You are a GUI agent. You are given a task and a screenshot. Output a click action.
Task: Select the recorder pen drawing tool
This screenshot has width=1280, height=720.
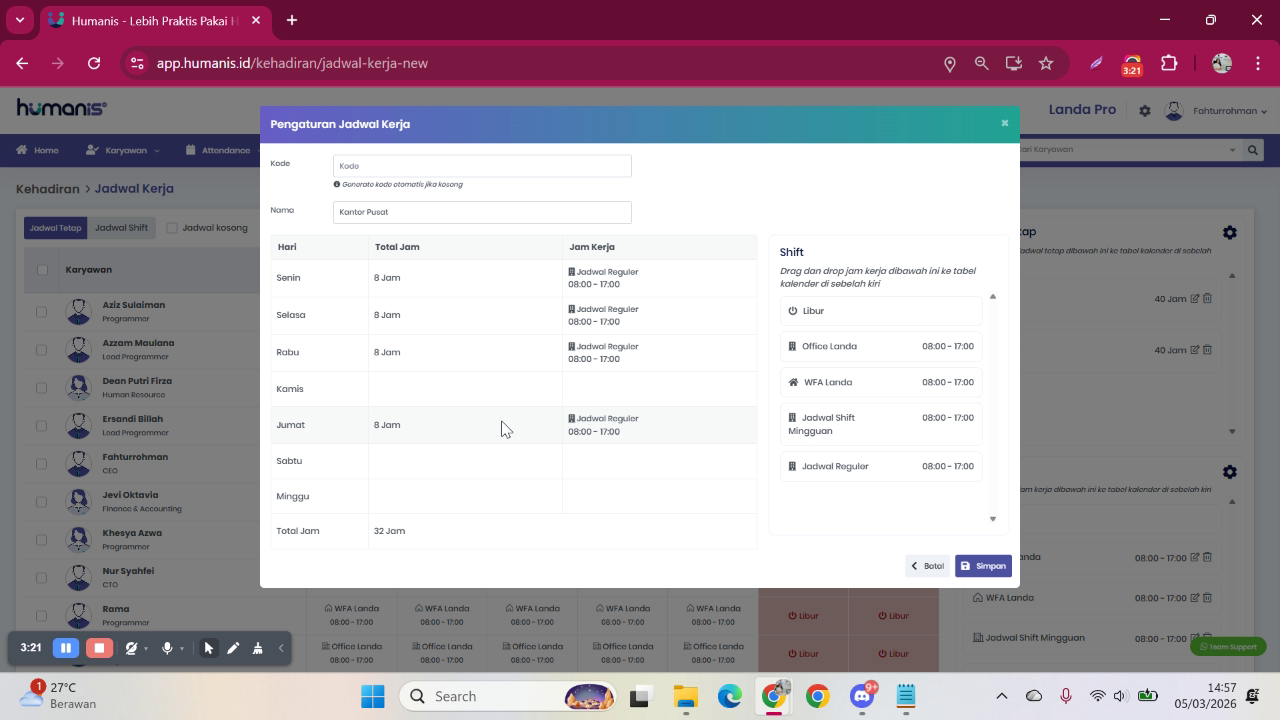(233, 648)
